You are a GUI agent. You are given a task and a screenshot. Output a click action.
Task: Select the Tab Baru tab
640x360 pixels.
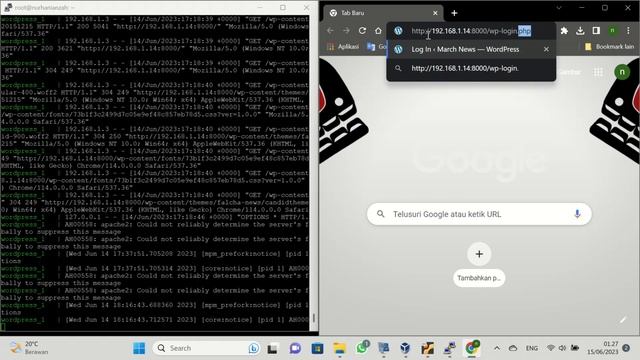click(384, 13)
